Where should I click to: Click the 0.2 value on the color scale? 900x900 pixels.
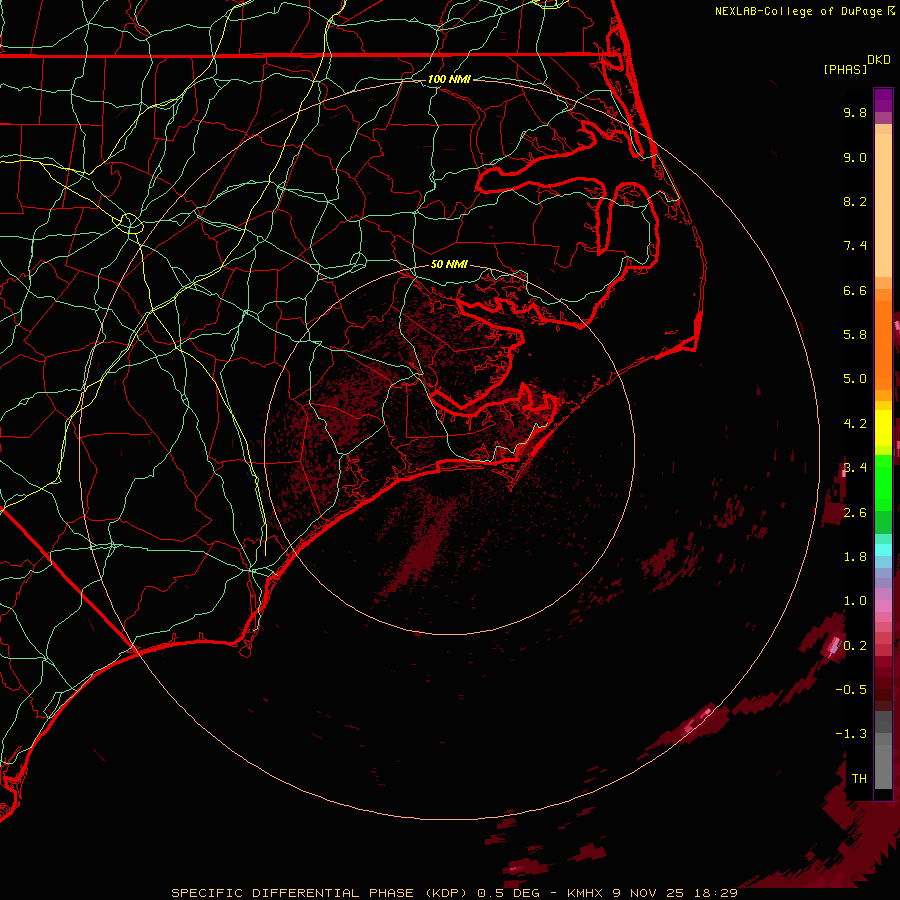pos(855,646)
